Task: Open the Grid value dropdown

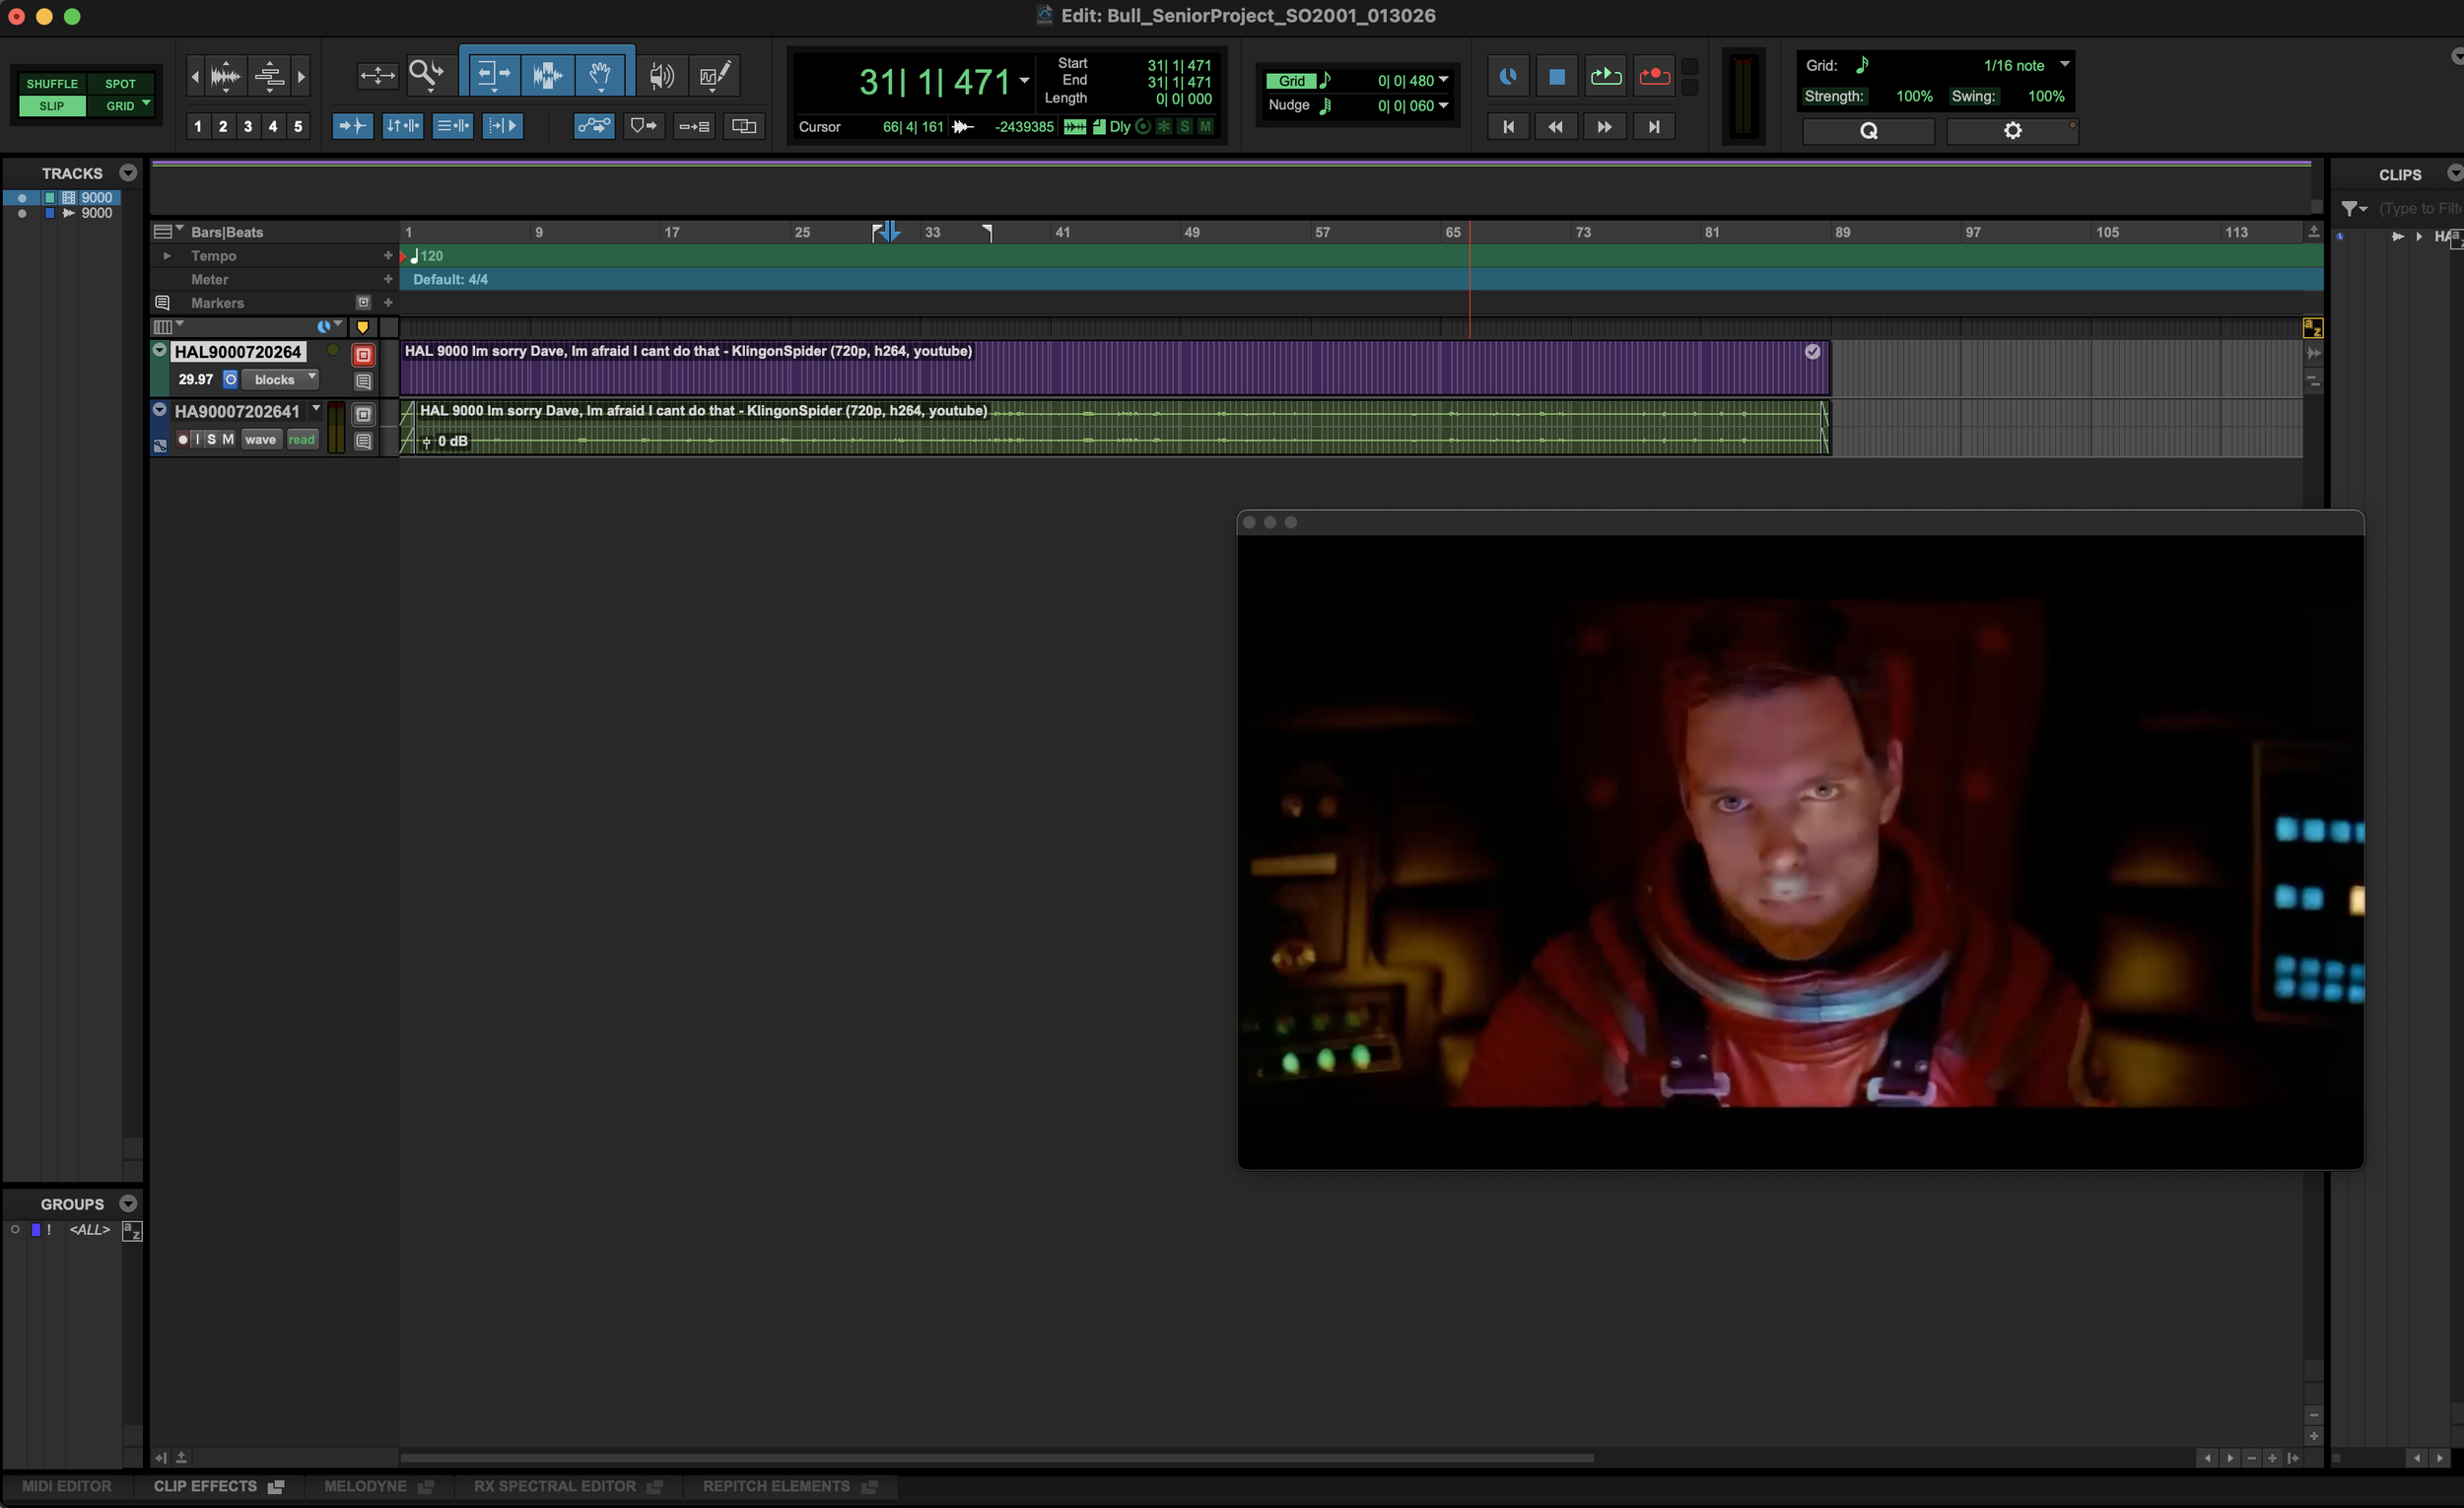Action: point(1443,80)
